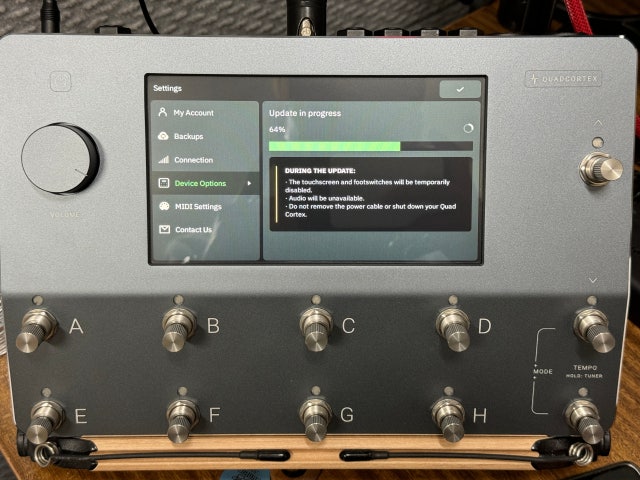Click the MIDI Settings connector icon
Viewport: 640px width, 480px height.
tap(164, 206)
